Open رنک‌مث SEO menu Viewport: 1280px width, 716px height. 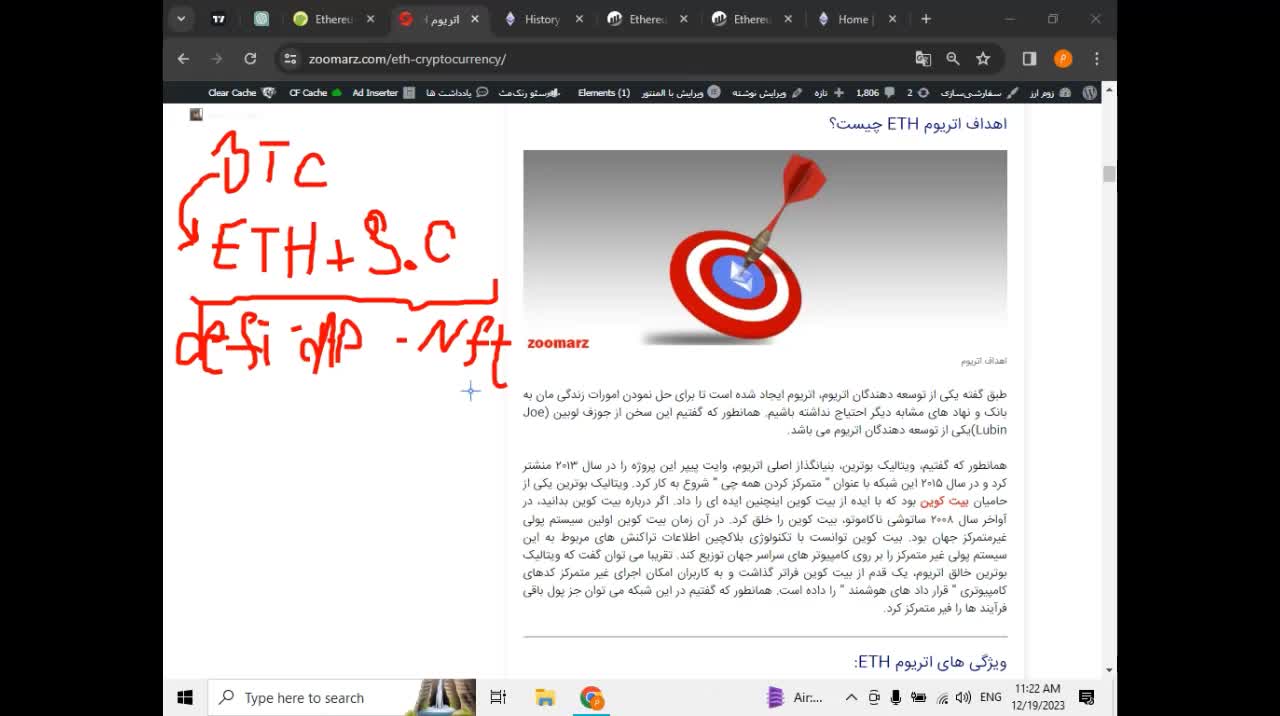click(529, 92)
